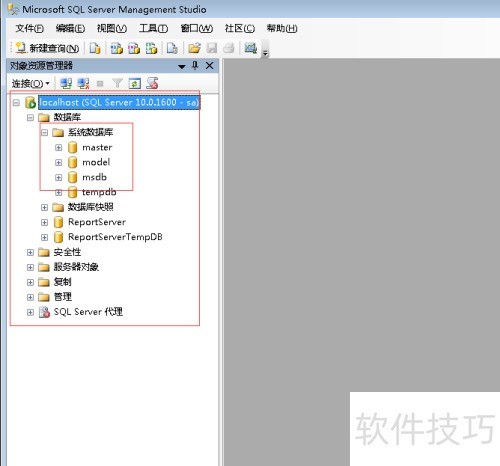Screen dimensions: 500x466
Task: Open the 窗口(W) menu
Action: [197, 28]
